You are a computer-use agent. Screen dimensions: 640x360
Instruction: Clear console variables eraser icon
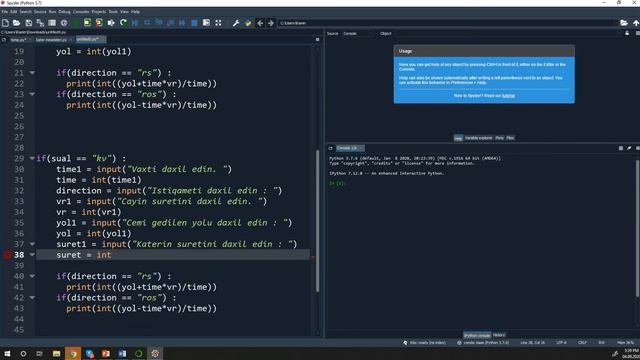pos(629,148)
